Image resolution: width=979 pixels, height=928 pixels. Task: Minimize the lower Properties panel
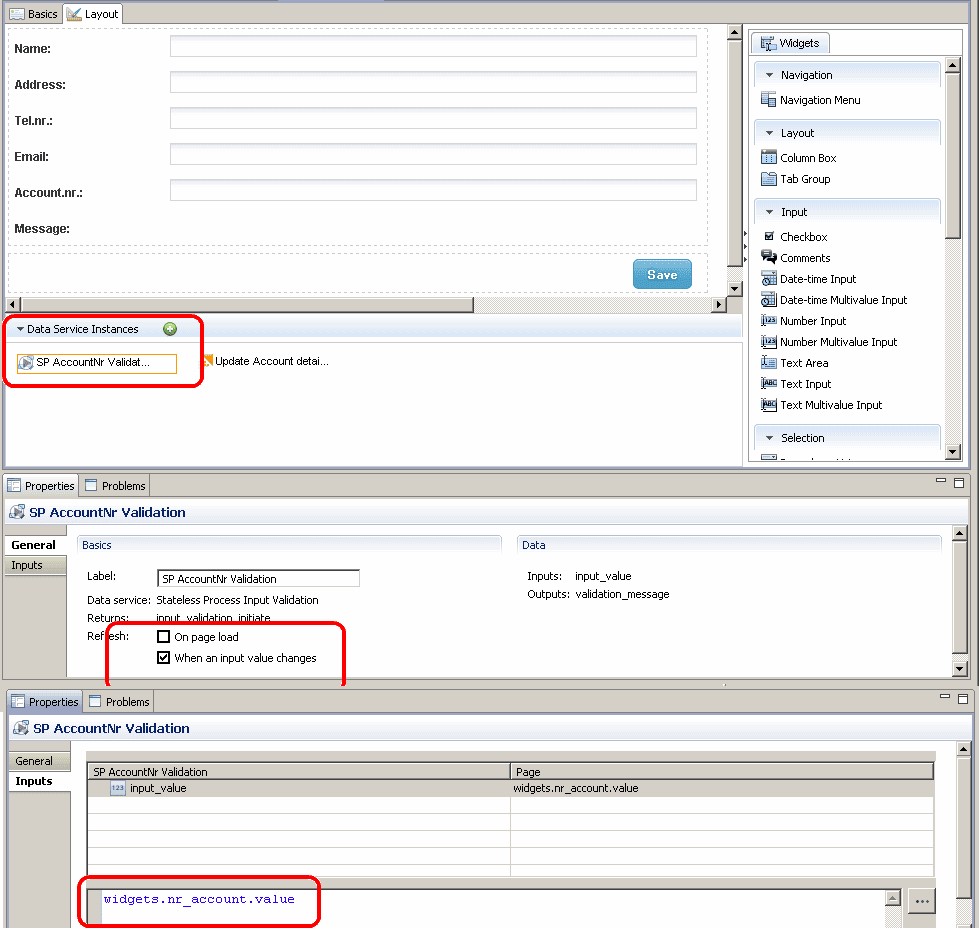(945, 697)
